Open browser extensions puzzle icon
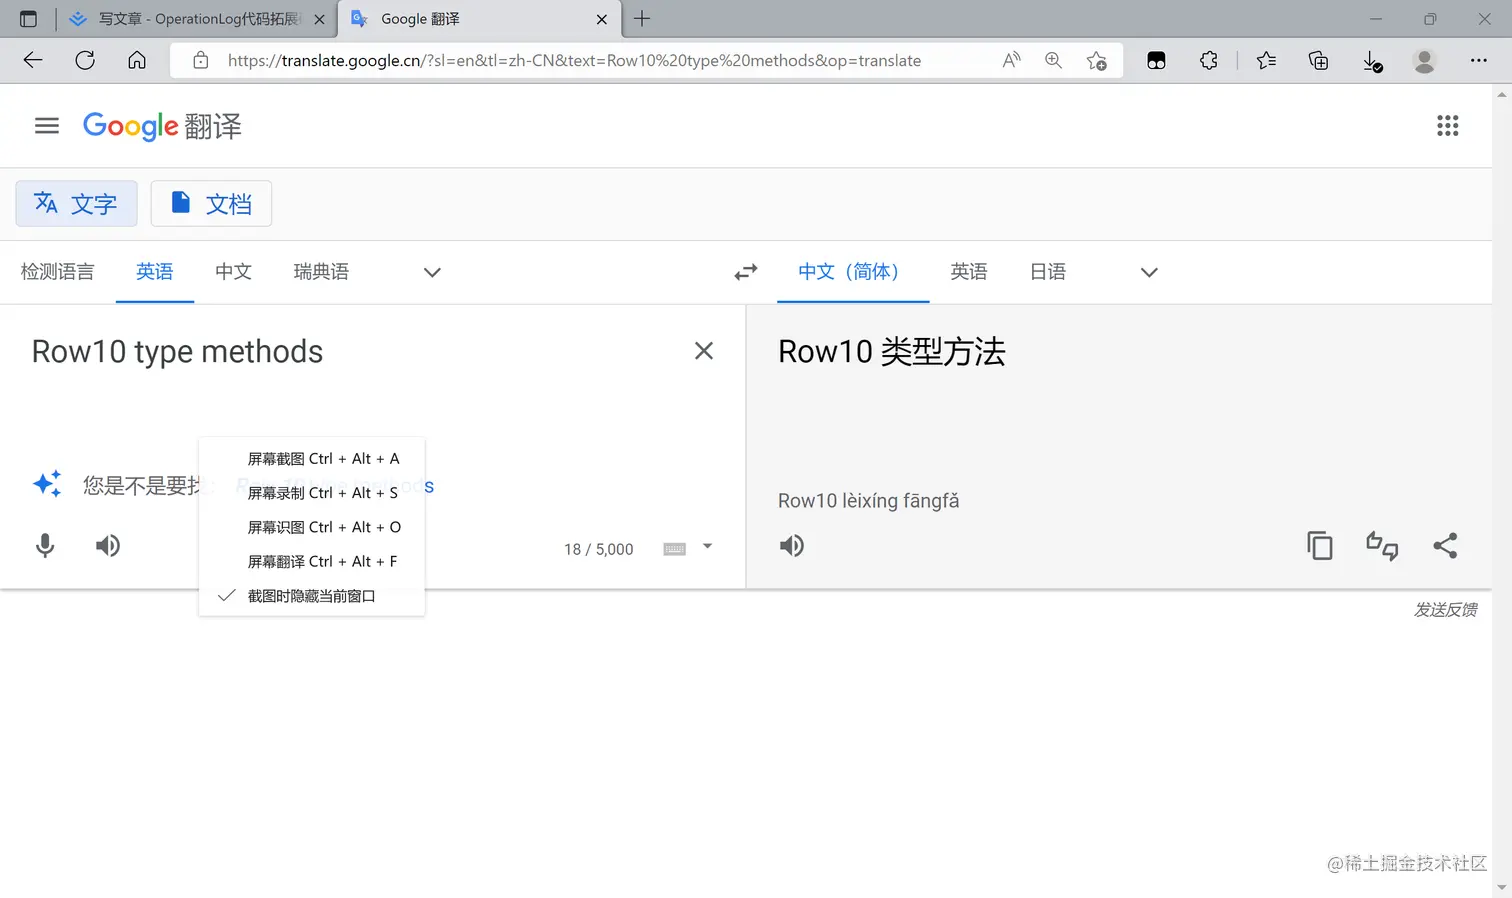The image size is (1512, 898). click(x=1209, y=60)
